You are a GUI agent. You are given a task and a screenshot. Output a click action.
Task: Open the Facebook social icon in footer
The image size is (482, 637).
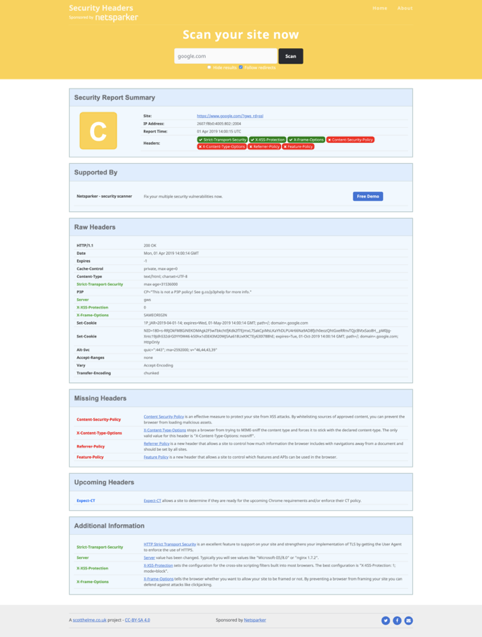(x=397, y=620)
